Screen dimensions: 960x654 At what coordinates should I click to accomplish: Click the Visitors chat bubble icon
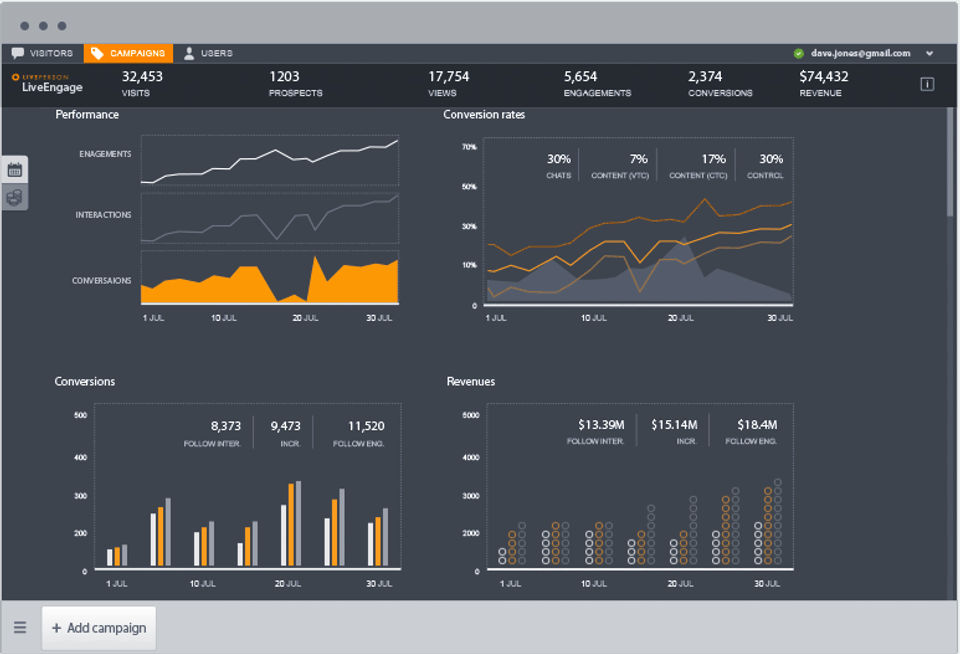coord(18,53)
